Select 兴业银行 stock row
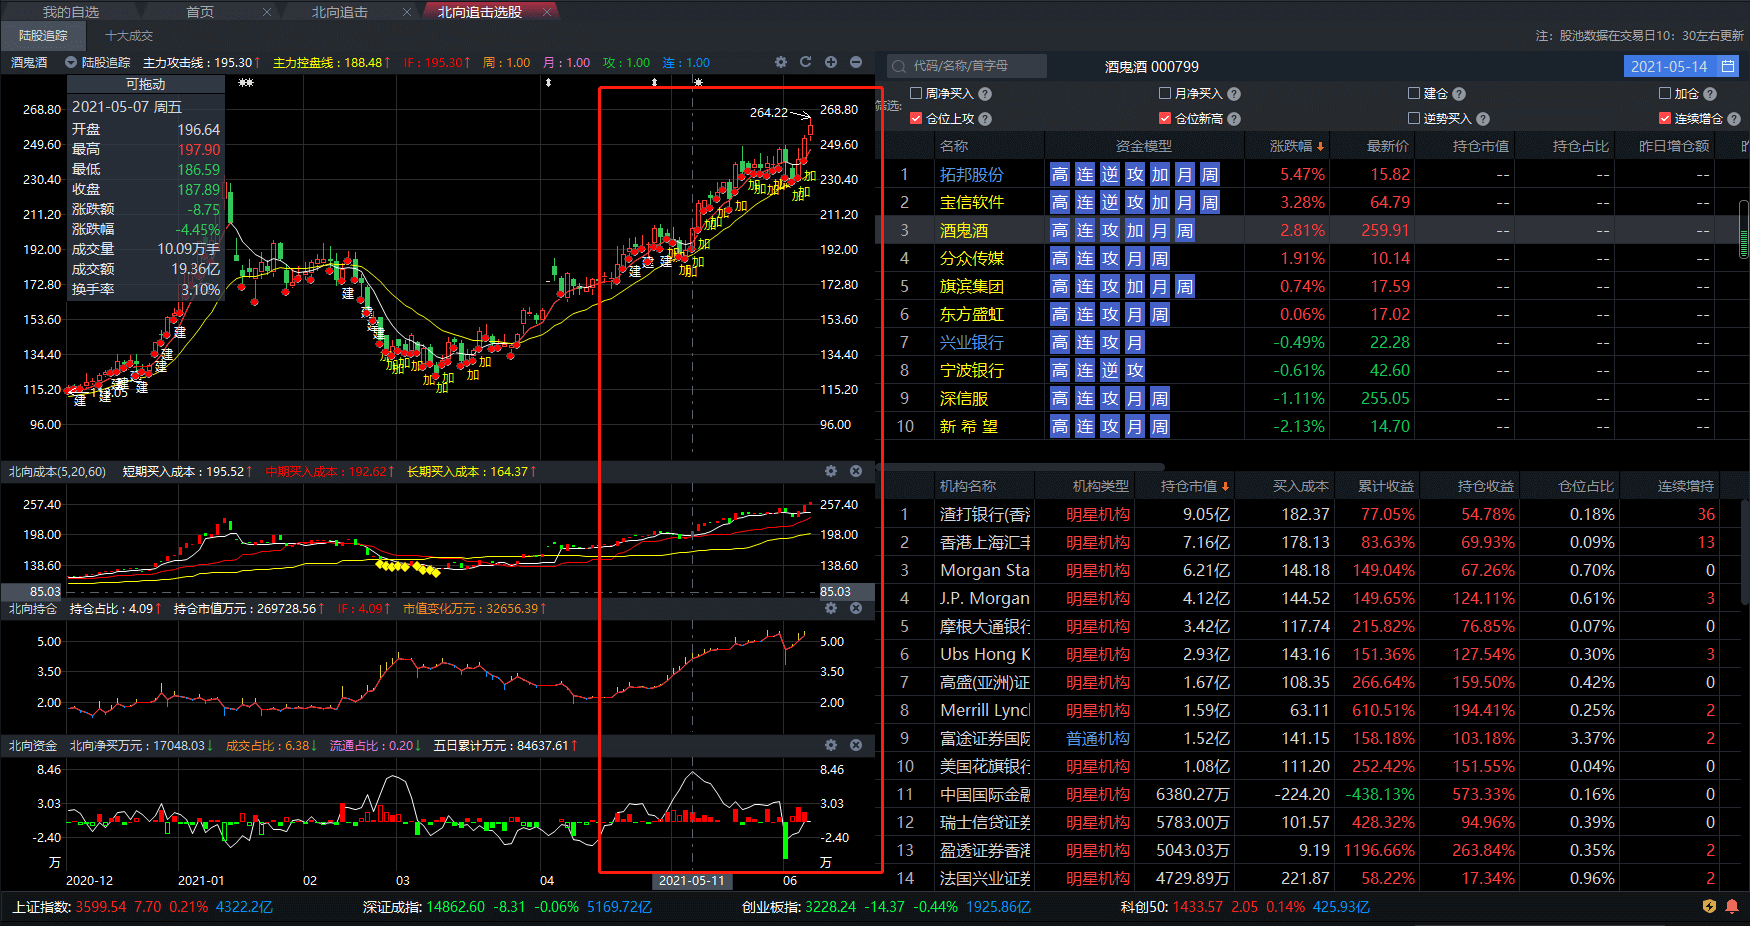Viewport: 1750px width, 926px height. 1310,342
